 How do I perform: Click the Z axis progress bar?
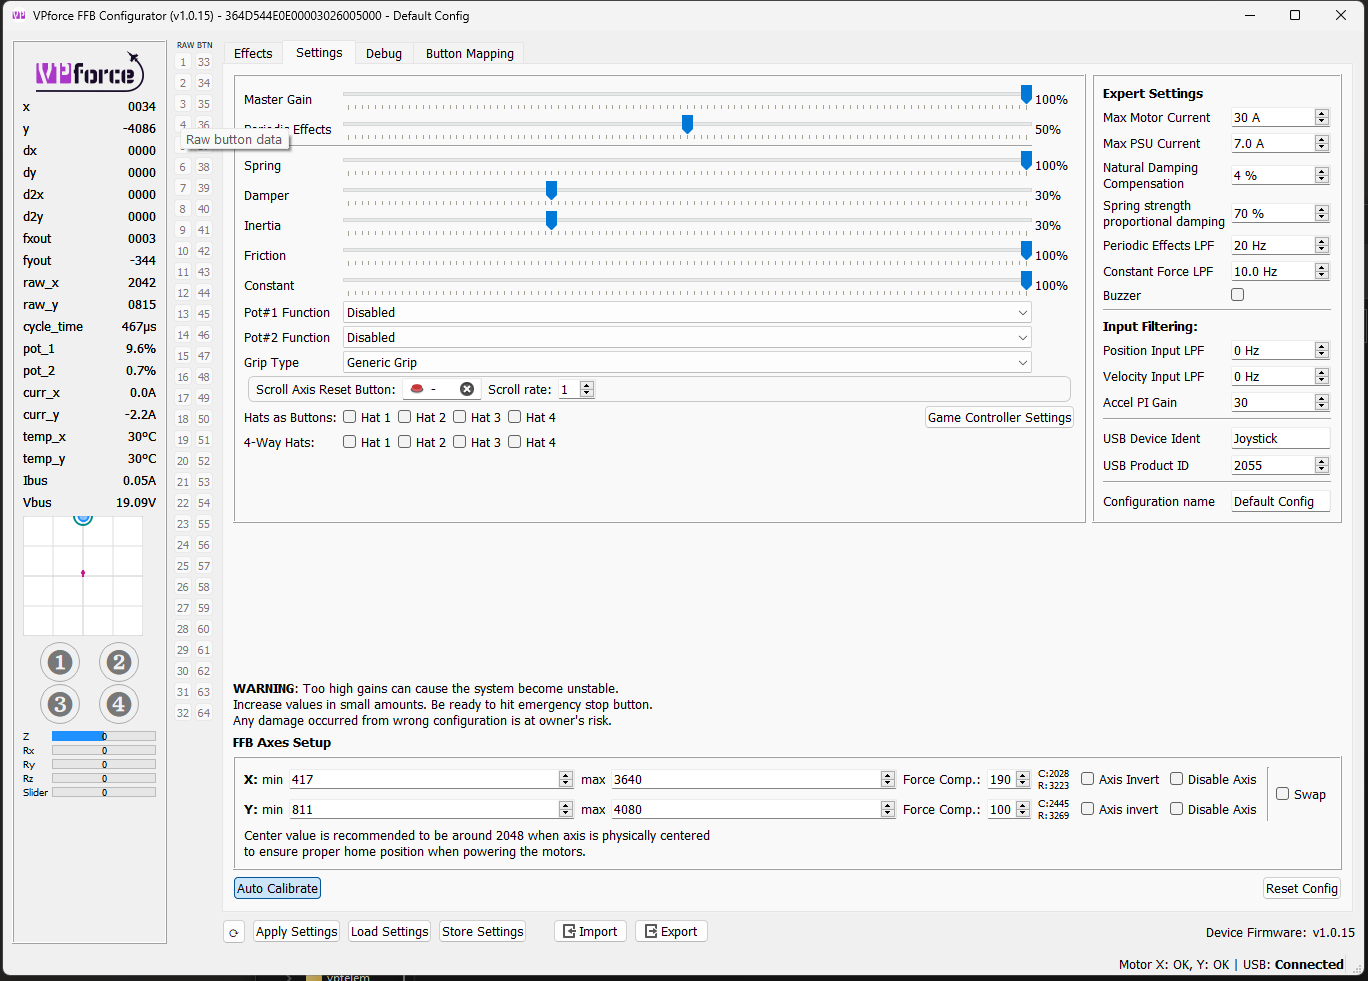point(104,736)
